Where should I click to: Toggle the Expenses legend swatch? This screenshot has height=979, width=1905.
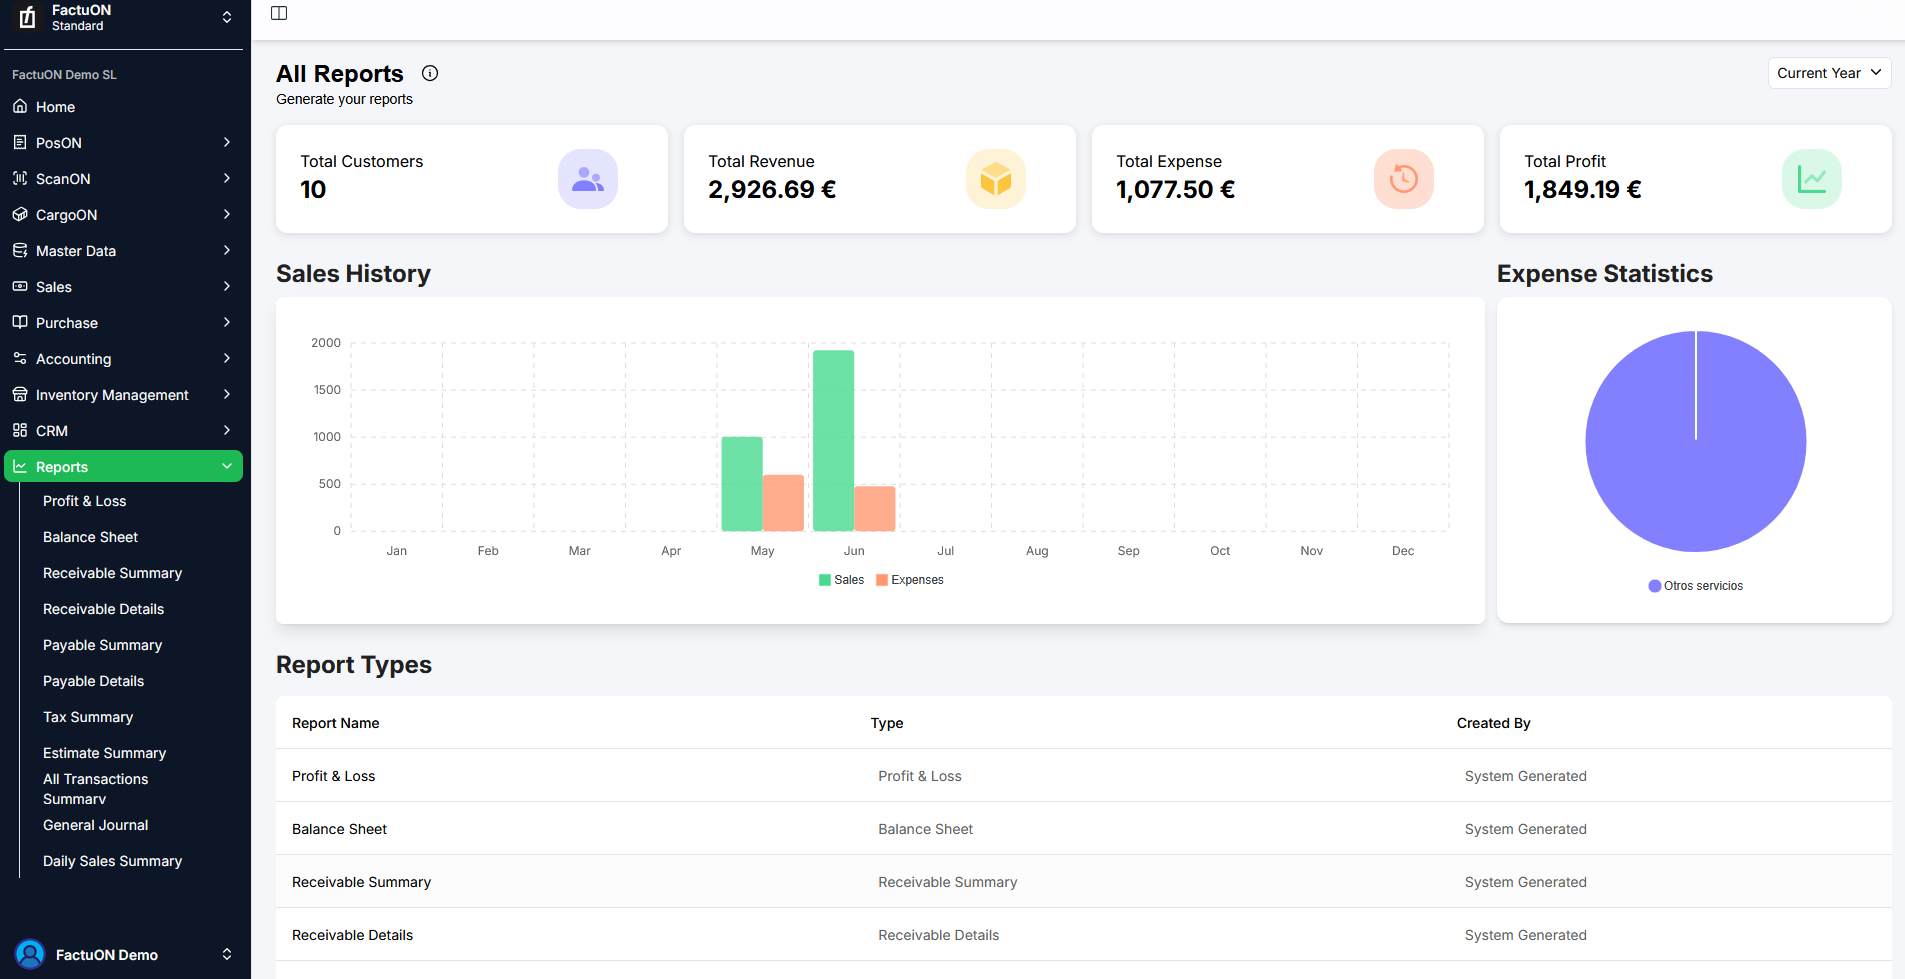click(x=882, y=580)
